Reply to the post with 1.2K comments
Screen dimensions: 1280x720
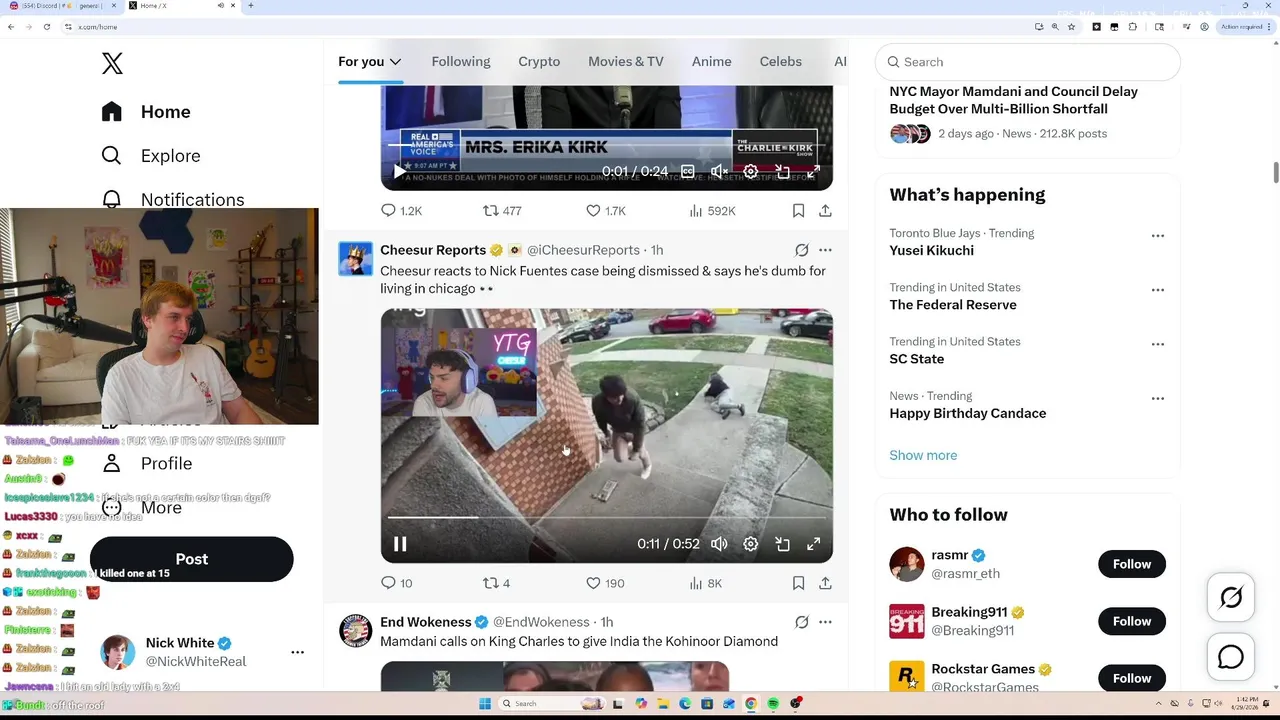401,211
